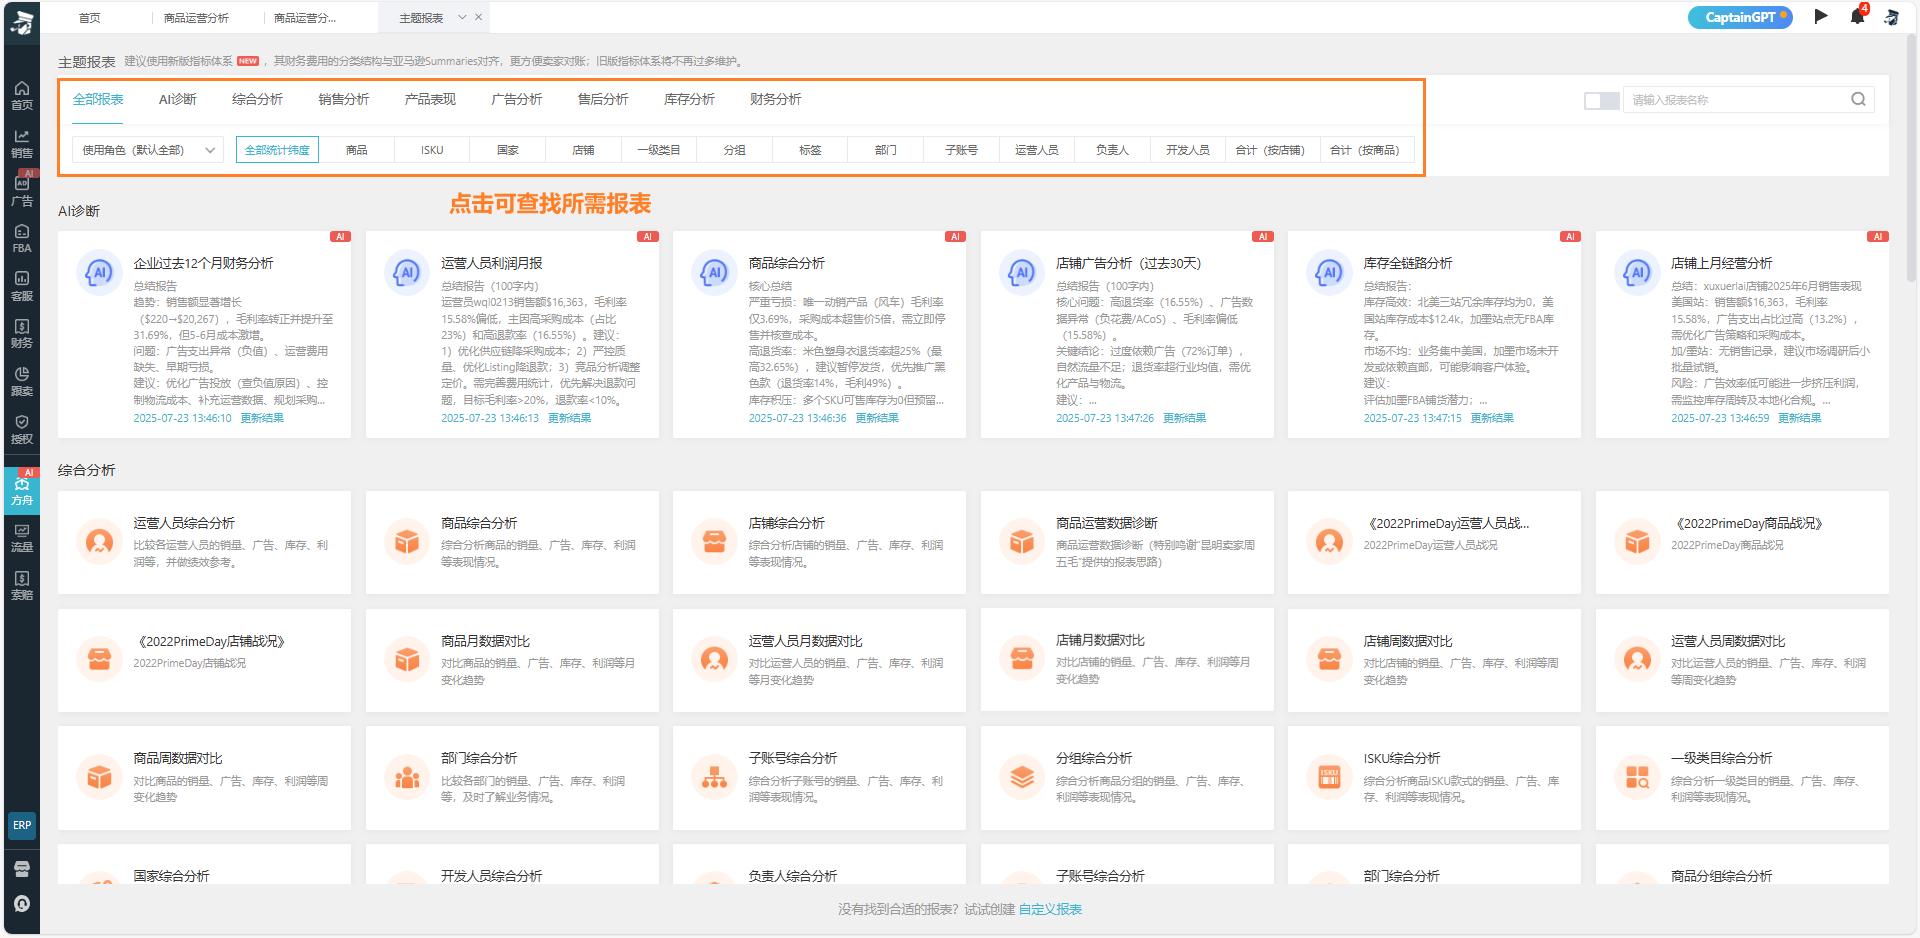Select the 财务分析 category tab
The image size is (1920, 938).
coord(775,99)
